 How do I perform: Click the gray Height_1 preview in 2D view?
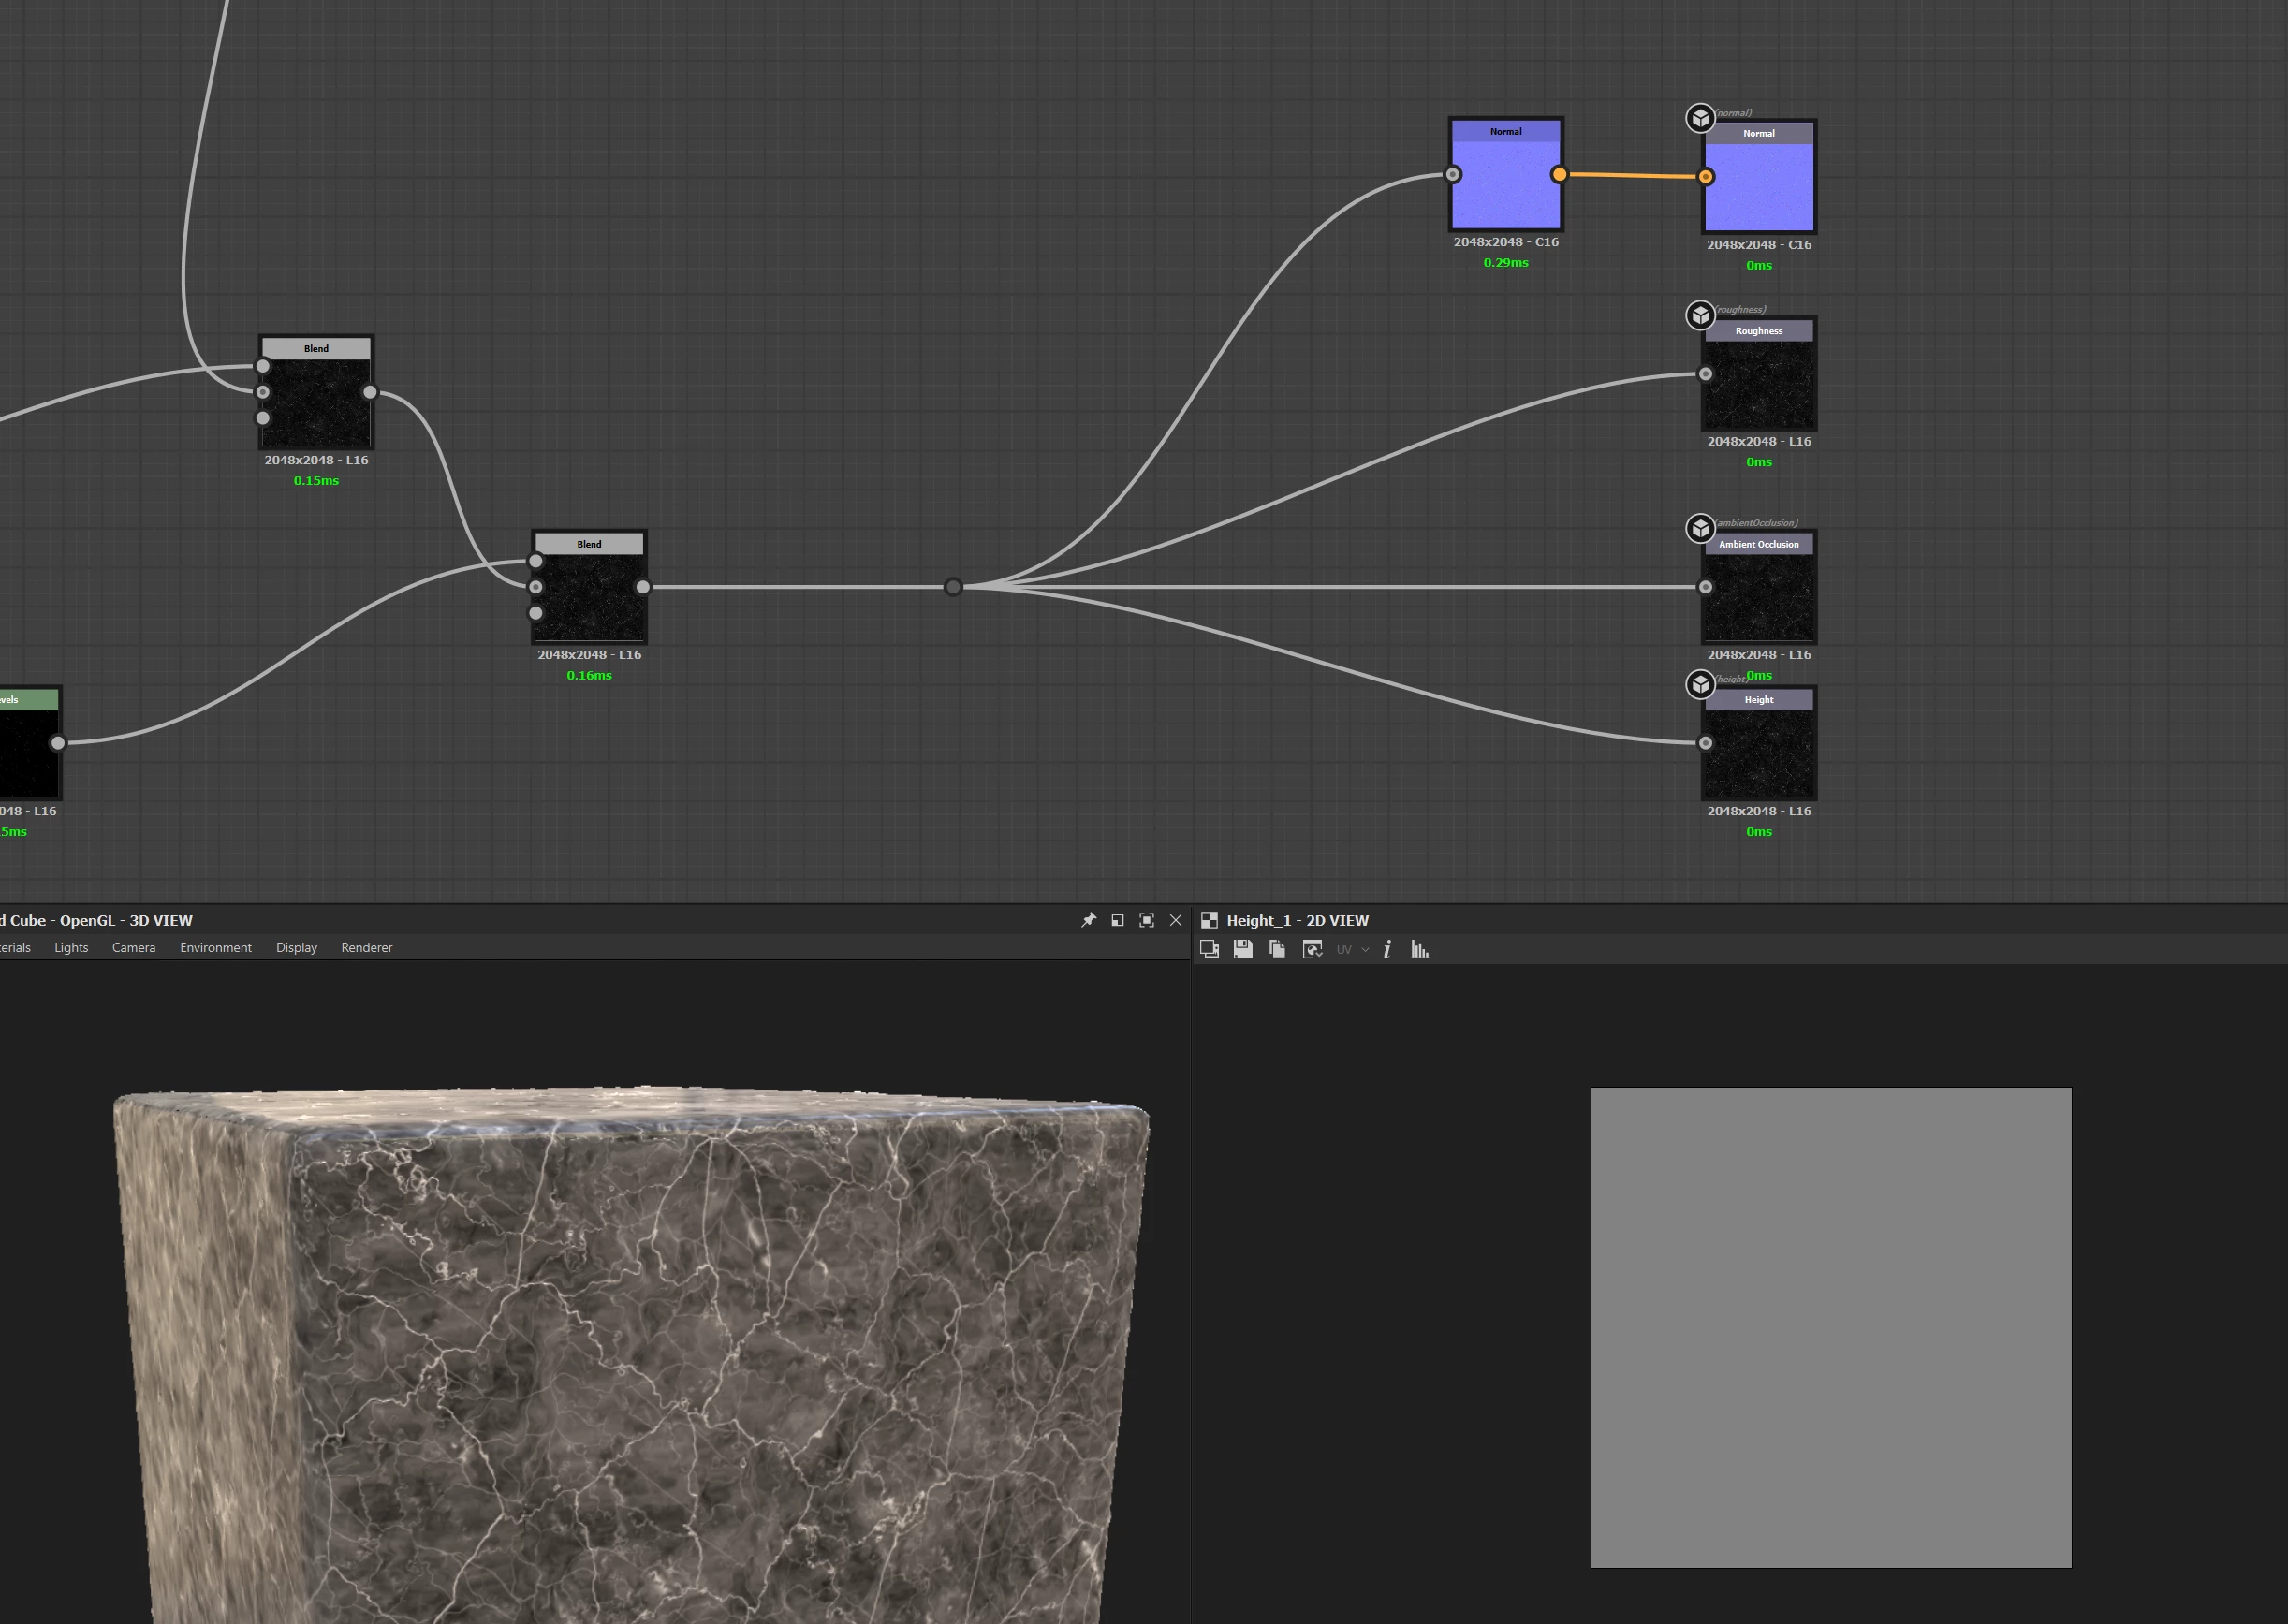tap(1831, 1327)
